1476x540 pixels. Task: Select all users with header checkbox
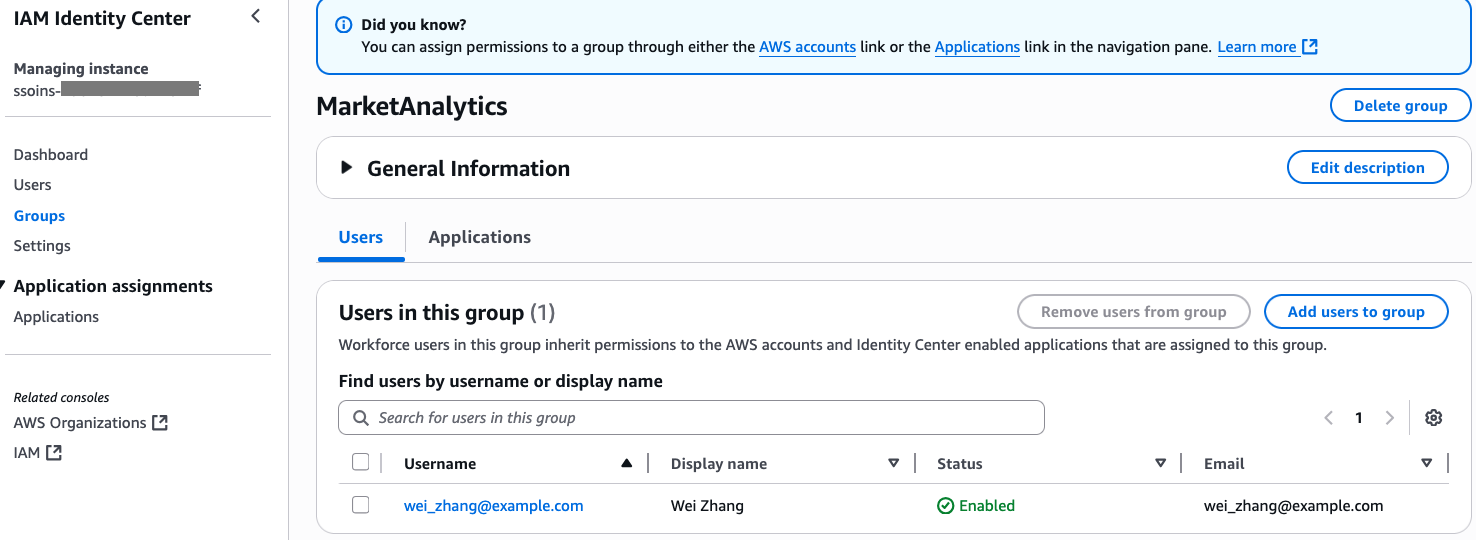click(x=361, y=462)
